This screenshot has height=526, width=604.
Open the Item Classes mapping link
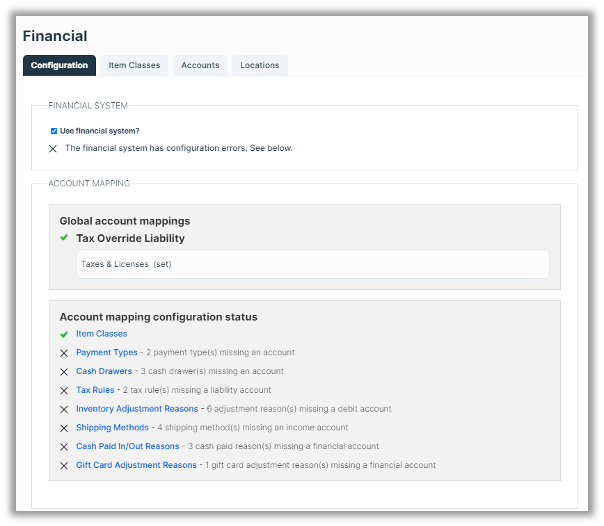click(x=101, y=333)
